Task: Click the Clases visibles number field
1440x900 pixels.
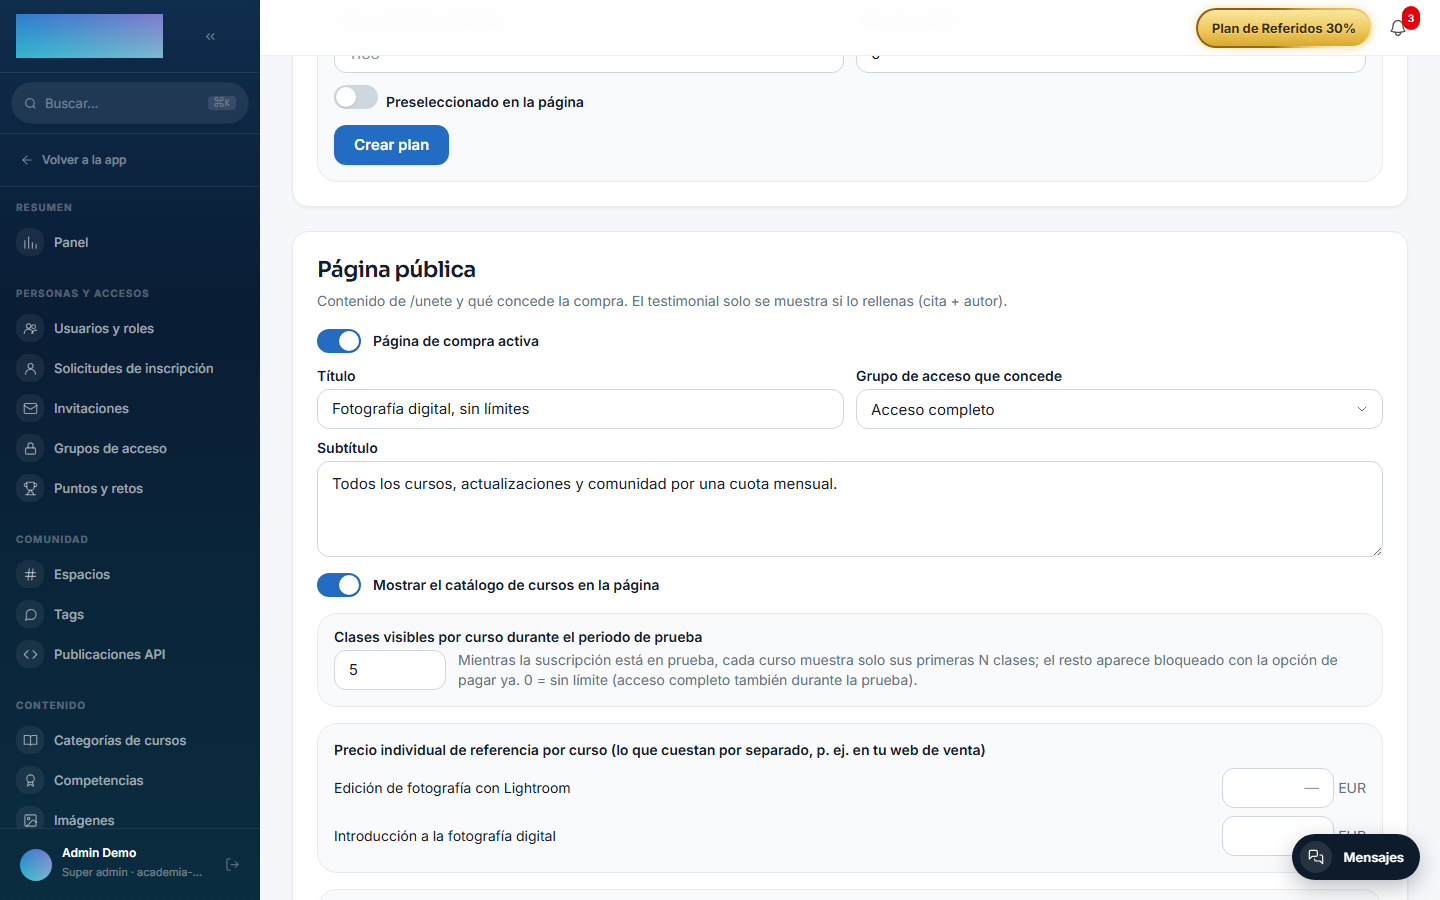Action: [390, 670]
